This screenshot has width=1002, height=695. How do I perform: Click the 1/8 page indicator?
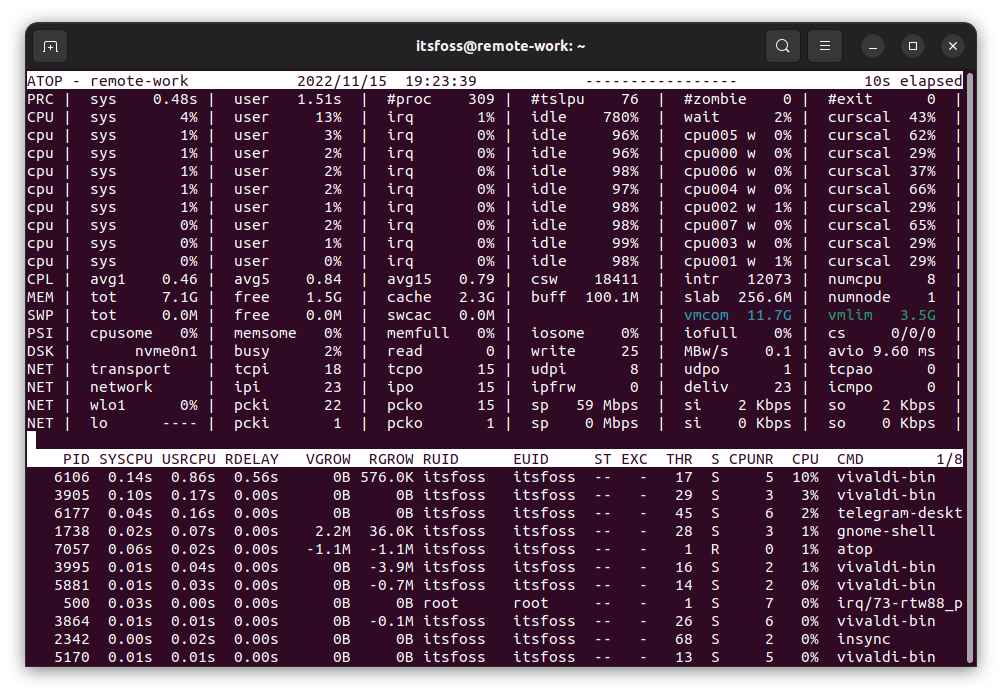coord(949,459)
